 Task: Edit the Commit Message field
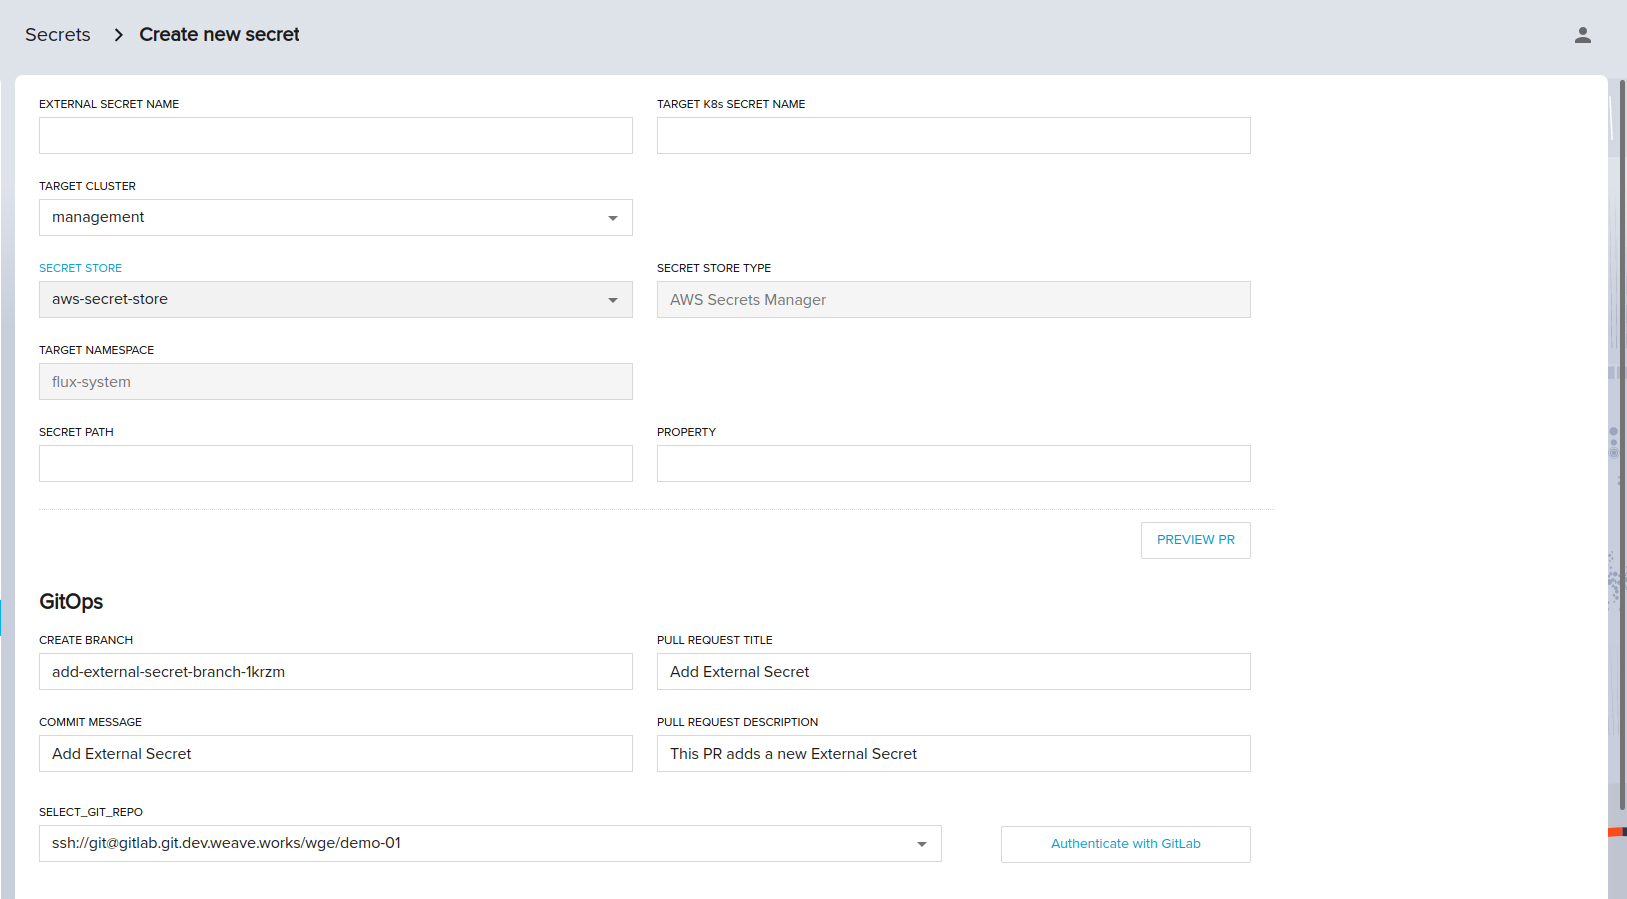coord(336,754)
